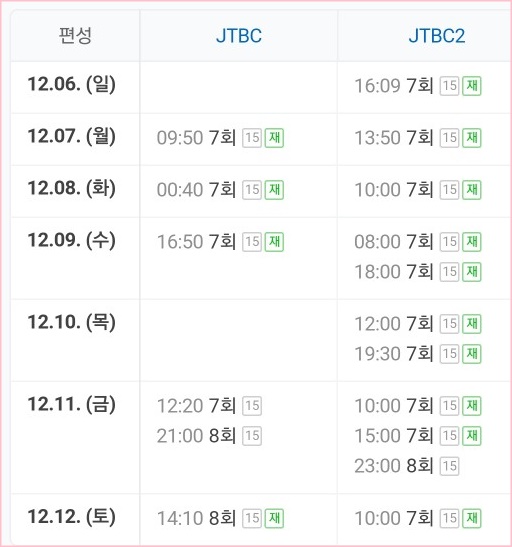The image size is (512, 547).
Task: Select the 12.09 JTBC2 18:00 7회 listing
Action: (418, 272)
